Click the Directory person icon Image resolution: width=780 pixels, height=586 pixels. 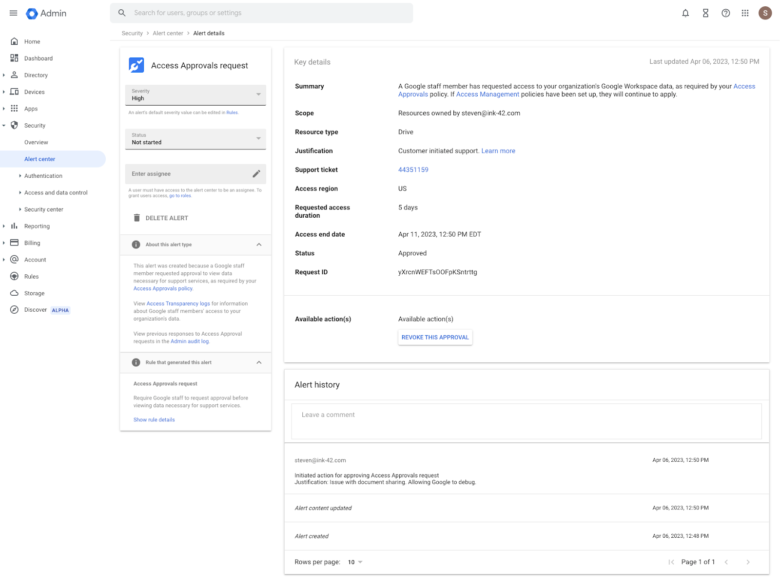tap(14, 75)
